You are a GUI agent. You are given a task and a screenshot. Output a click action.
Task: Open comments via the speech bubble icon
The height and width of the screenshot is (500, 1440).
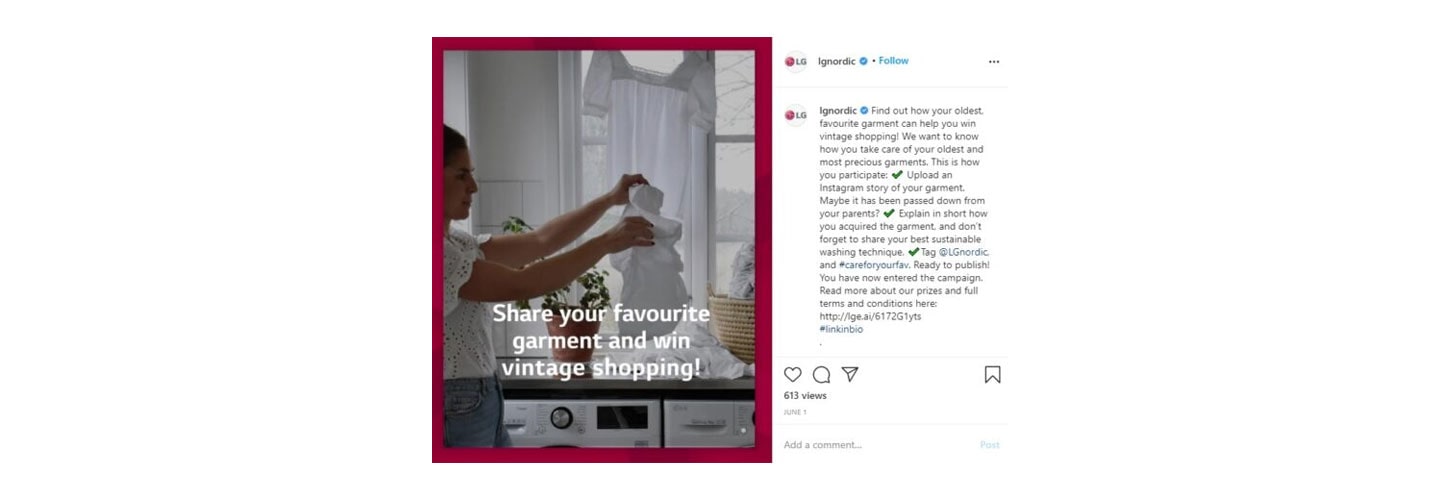click(x=822, y=375)
